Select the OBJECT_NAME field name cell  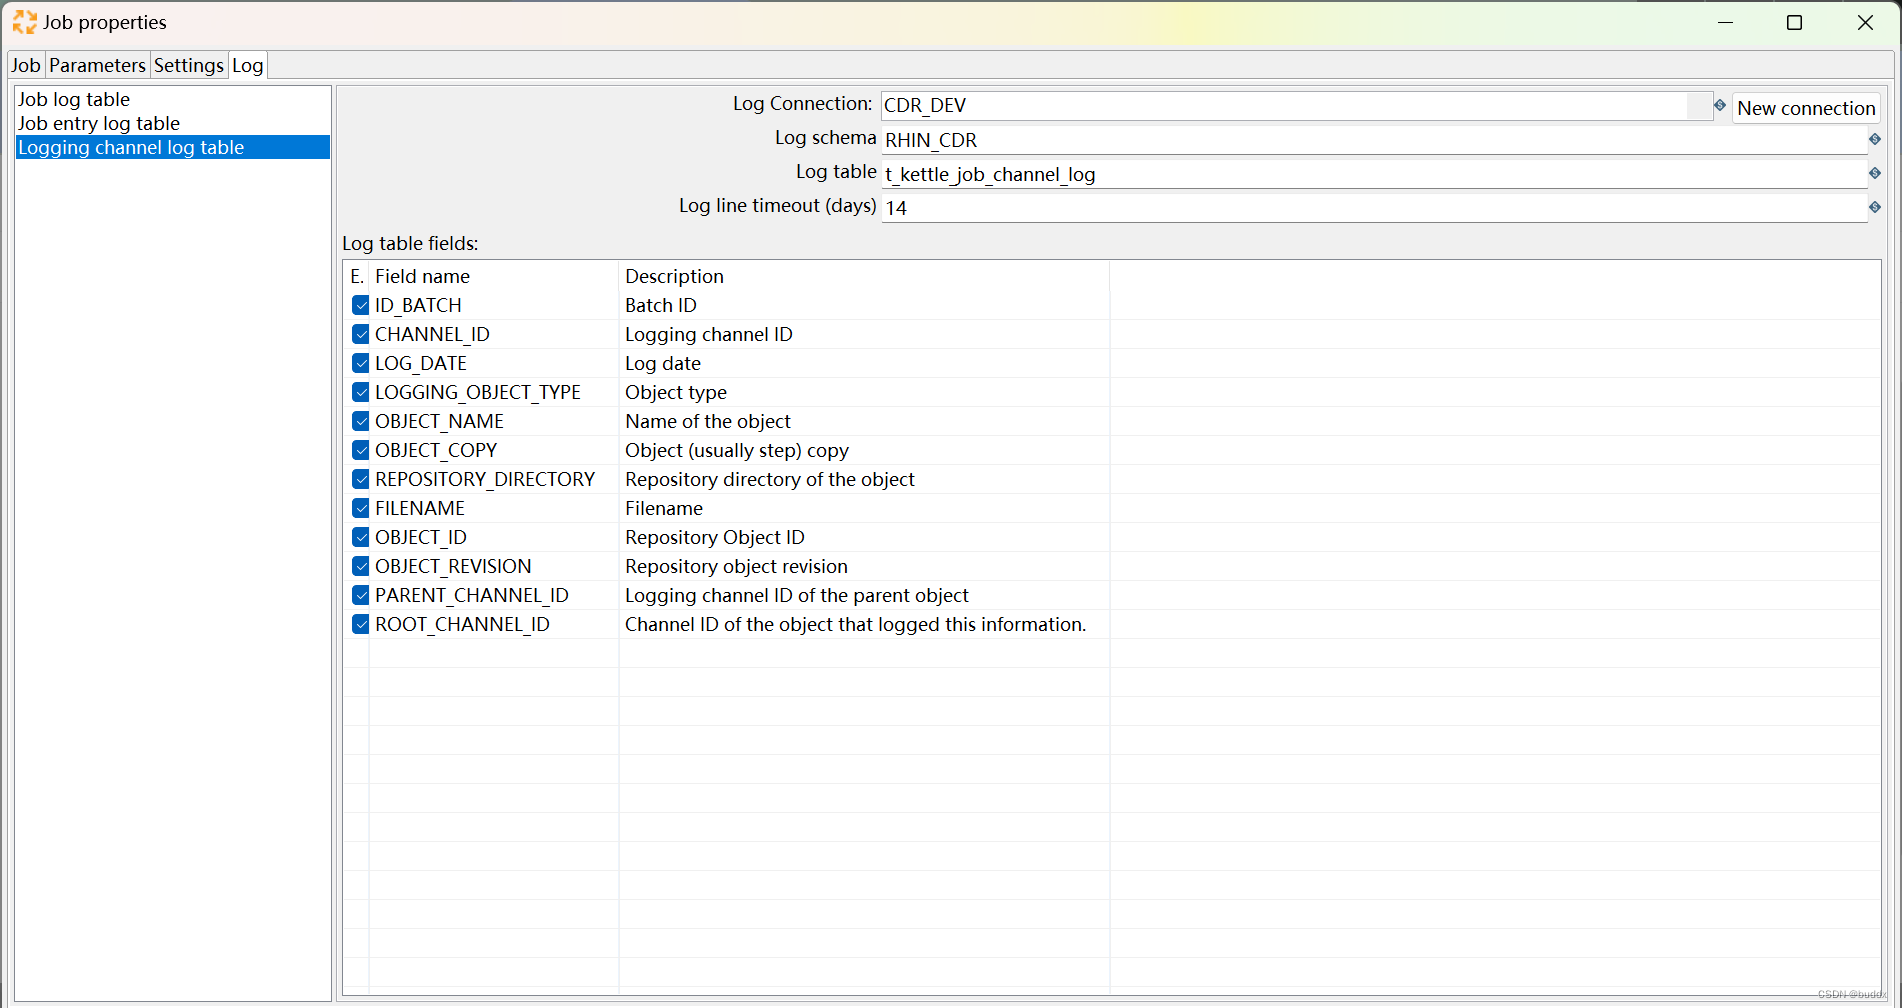coord(494,421)
